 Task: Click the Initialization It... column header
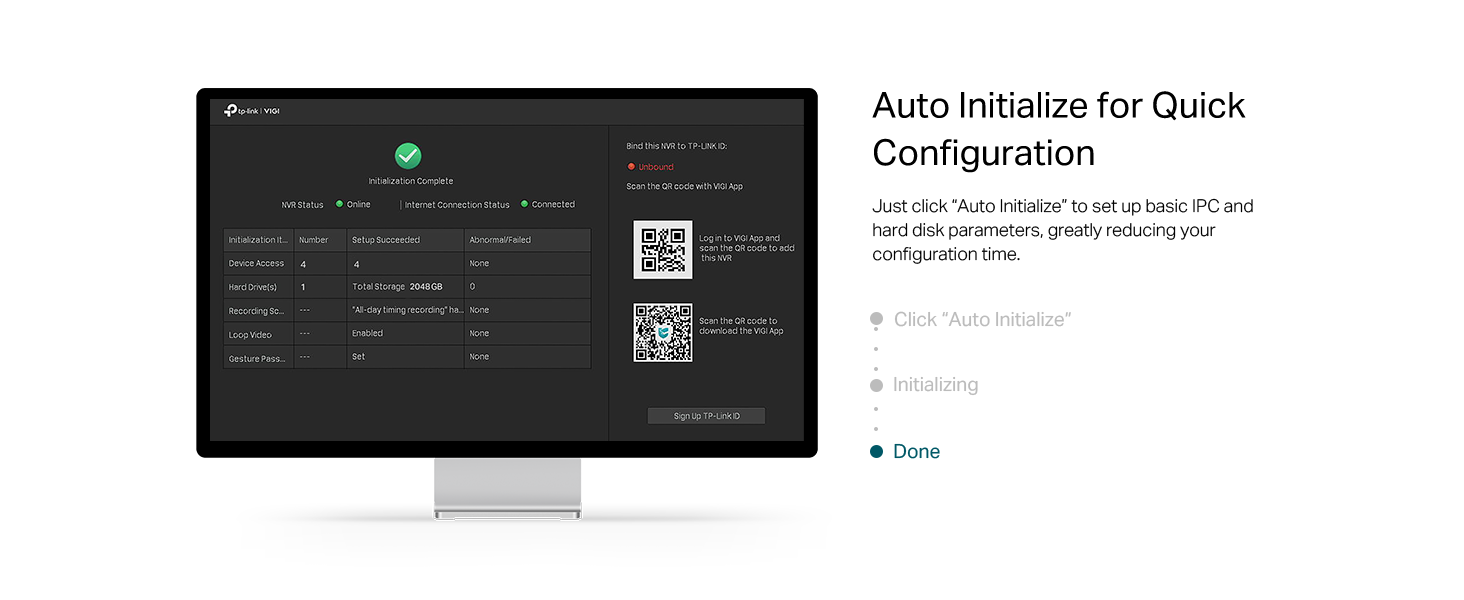tap(257, 240)
